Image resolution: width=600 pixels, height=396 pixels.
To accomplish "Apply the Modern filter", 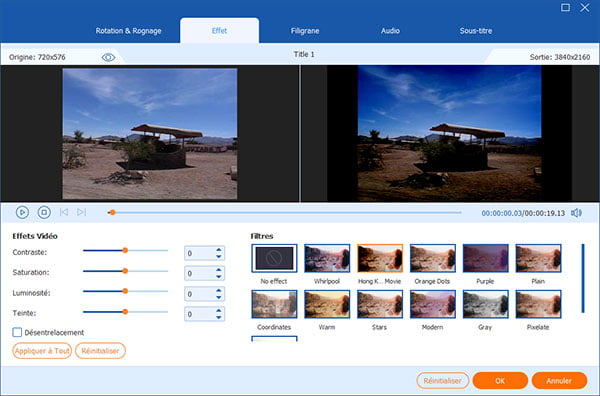I will pyautogui.click(x=432, y=304).
